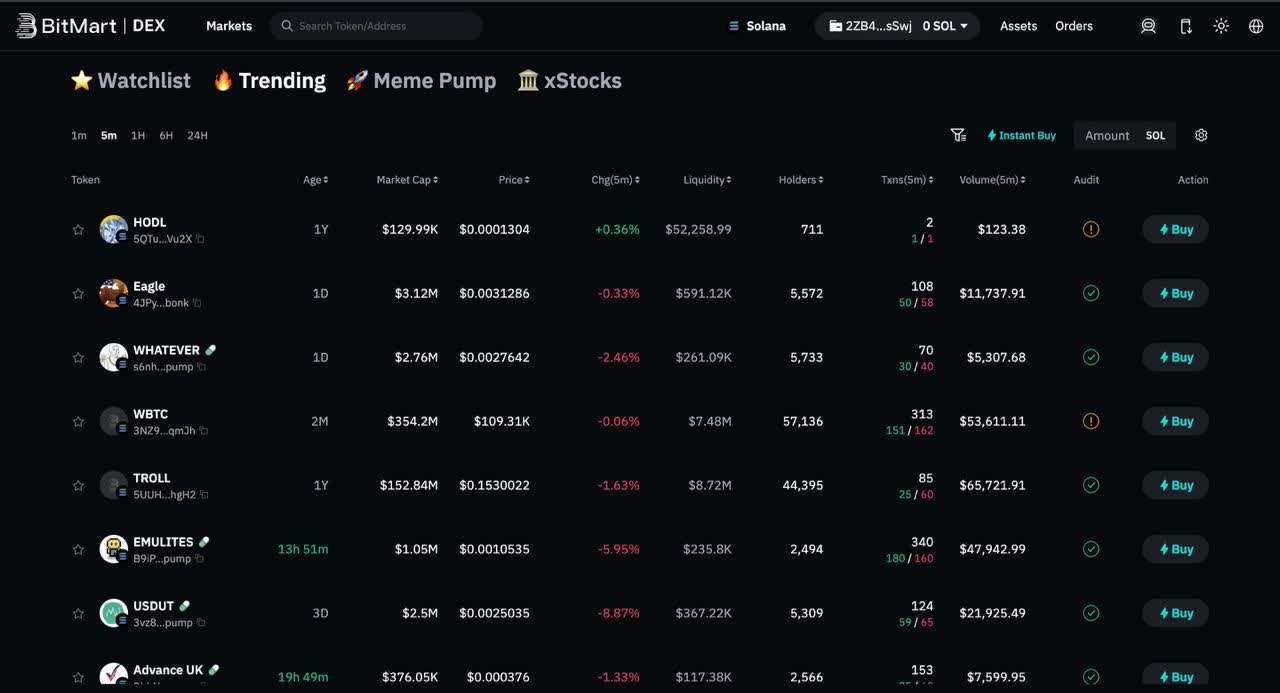Image resolution: width=1280 pixels, height=693 pixels.
Task: Copy TROLL token address
Action: 204,495
